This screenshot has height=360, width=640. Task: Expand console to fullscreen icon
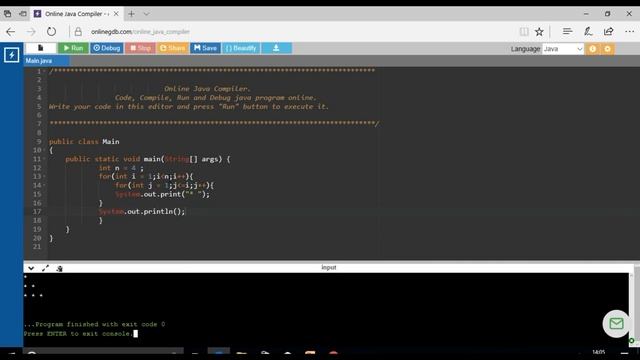click(45, 268)
